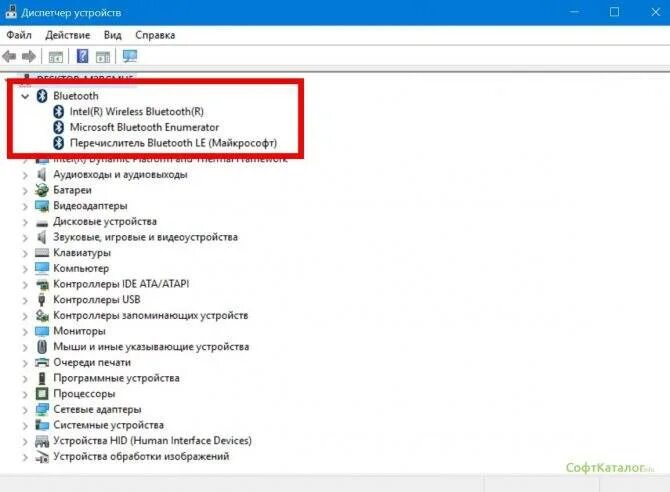Click the Батареи battery icon
The height and width of the screenshot is (492, 670).
tap(41, 190)
